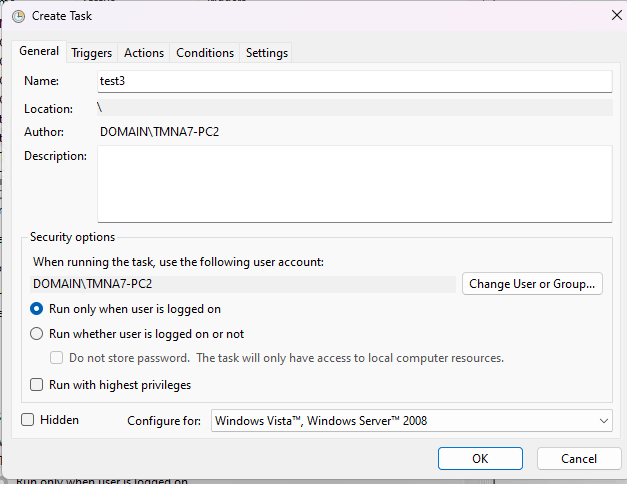Image resolution: width=627 pixels, height=484 pixels.
Task: Click the user account field DOMAIN\TMNA7-PC2
Action: point(243,284)
